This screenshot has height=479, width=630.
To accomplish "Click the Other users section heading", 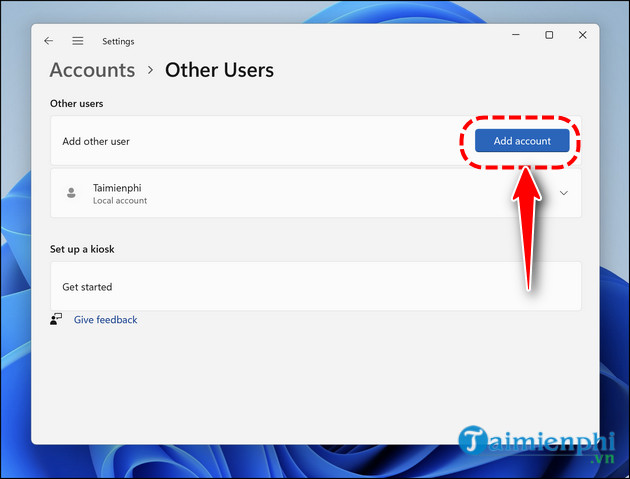I will [x=76, y=104].
